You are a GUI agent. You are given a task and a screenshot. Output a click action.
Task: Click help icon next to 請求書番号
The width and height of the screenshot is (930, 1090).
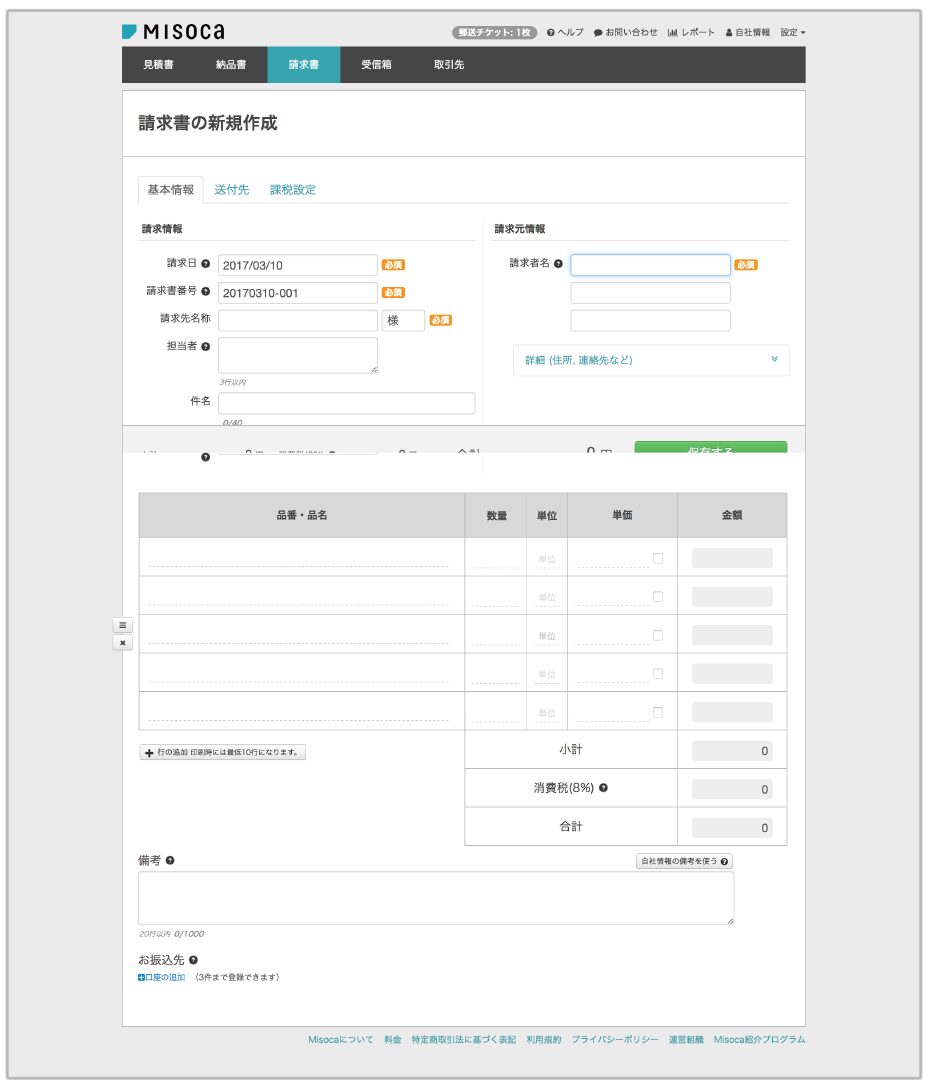206,292
